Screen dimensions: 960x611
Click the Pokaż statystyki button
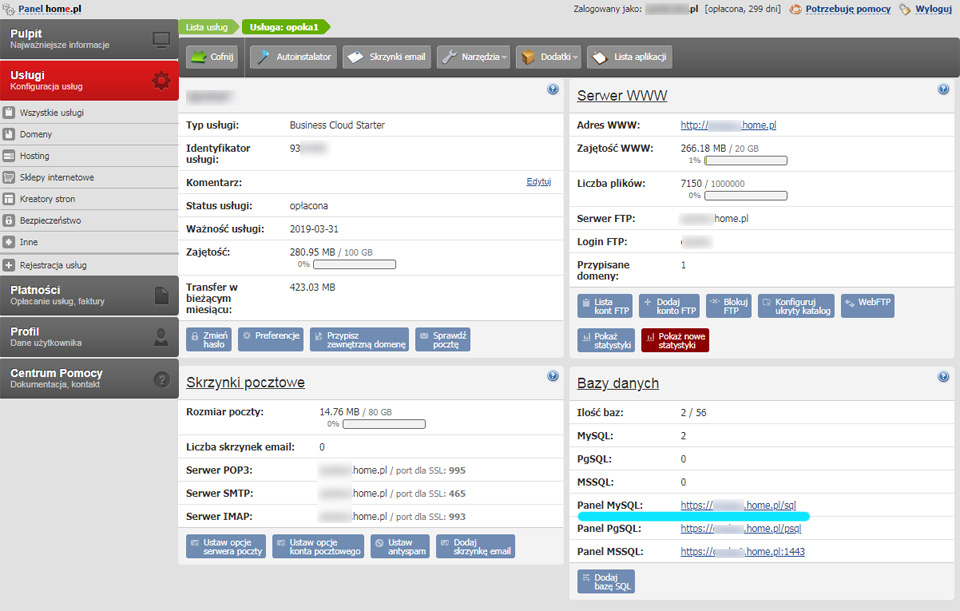click(x=606, y=340)
